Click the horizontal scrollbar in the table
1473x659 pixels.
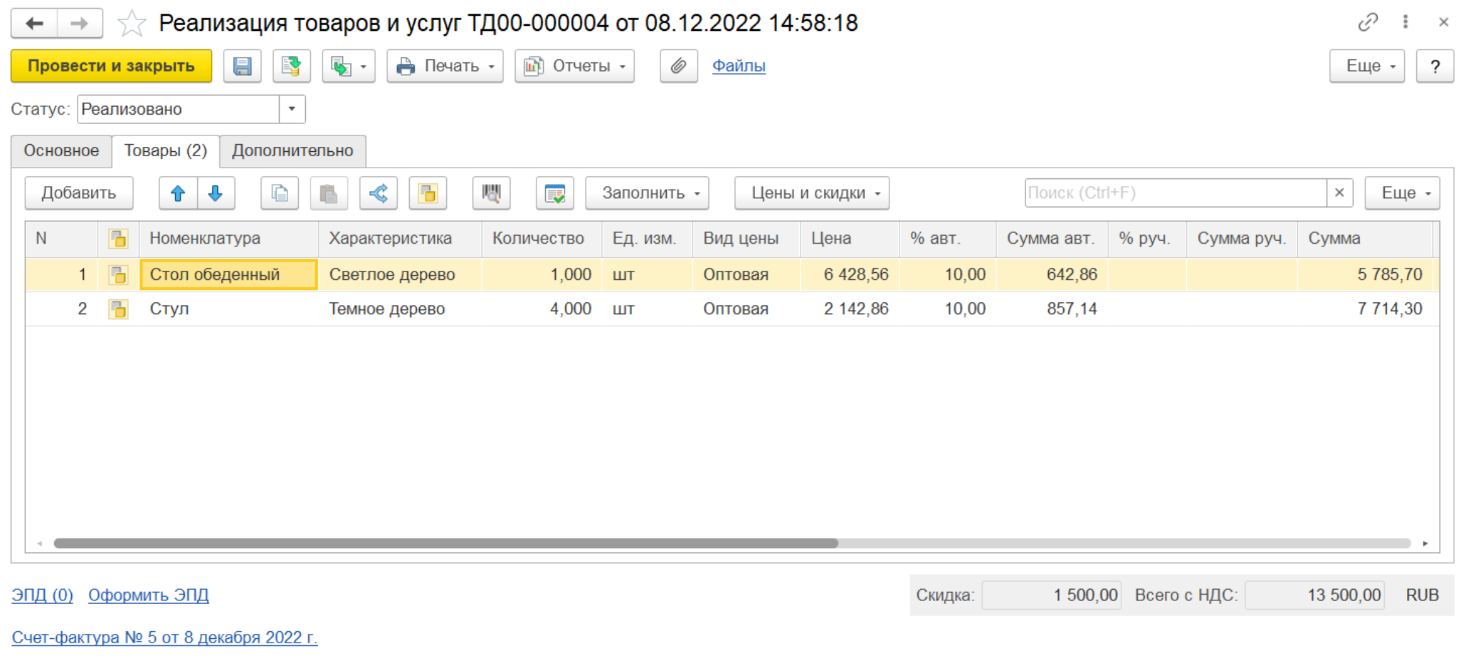445,543
